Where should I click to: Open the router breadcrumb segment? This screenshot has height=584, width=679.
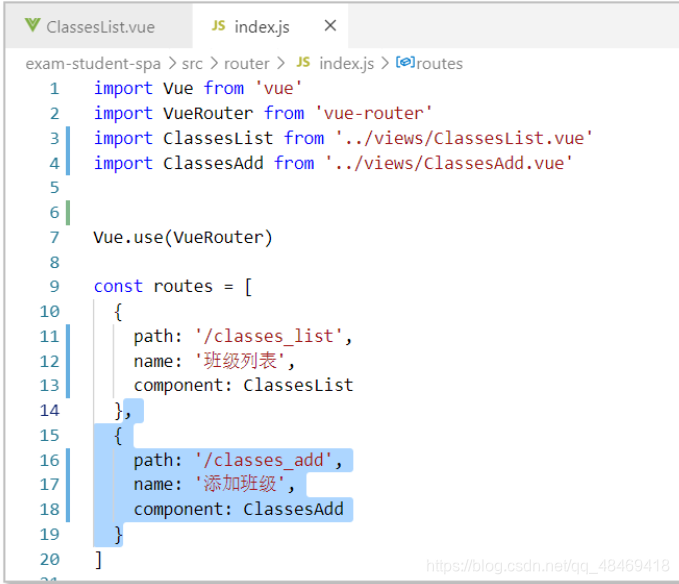(x=246, y=64)
